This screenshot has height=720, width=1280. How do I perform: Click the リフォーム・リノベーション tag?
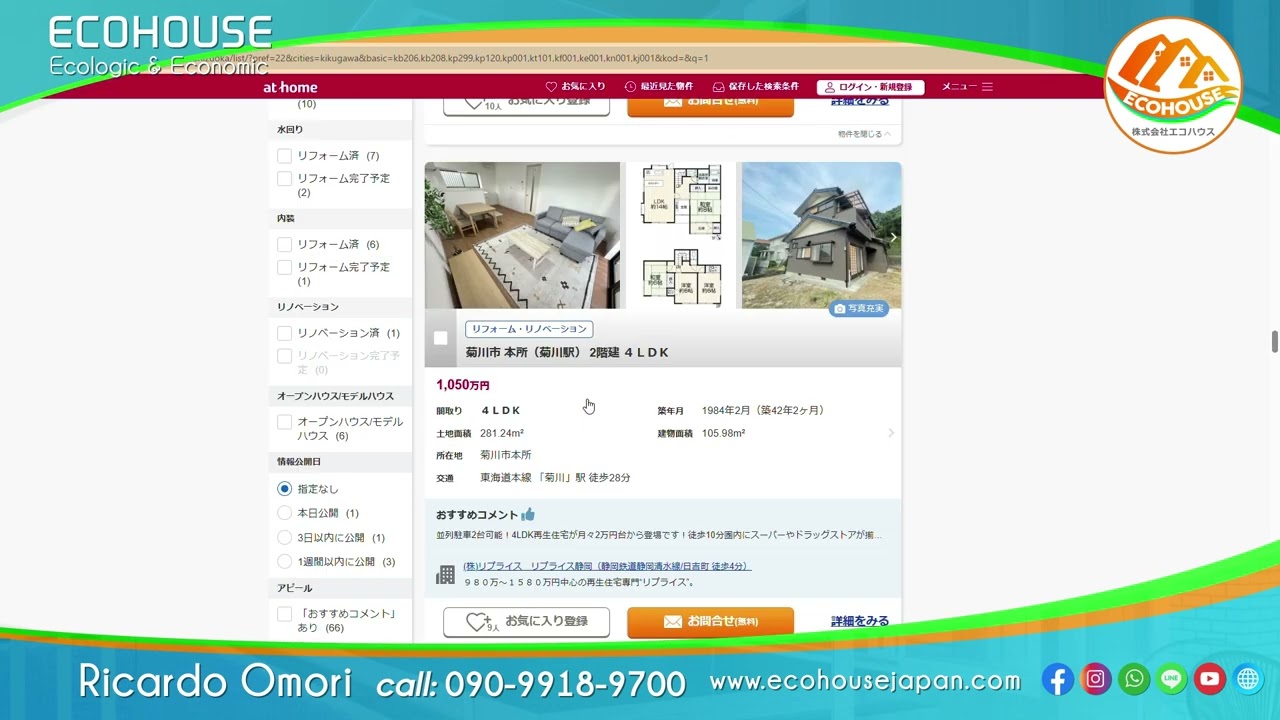pyautogui.click(x=529, y=329)
